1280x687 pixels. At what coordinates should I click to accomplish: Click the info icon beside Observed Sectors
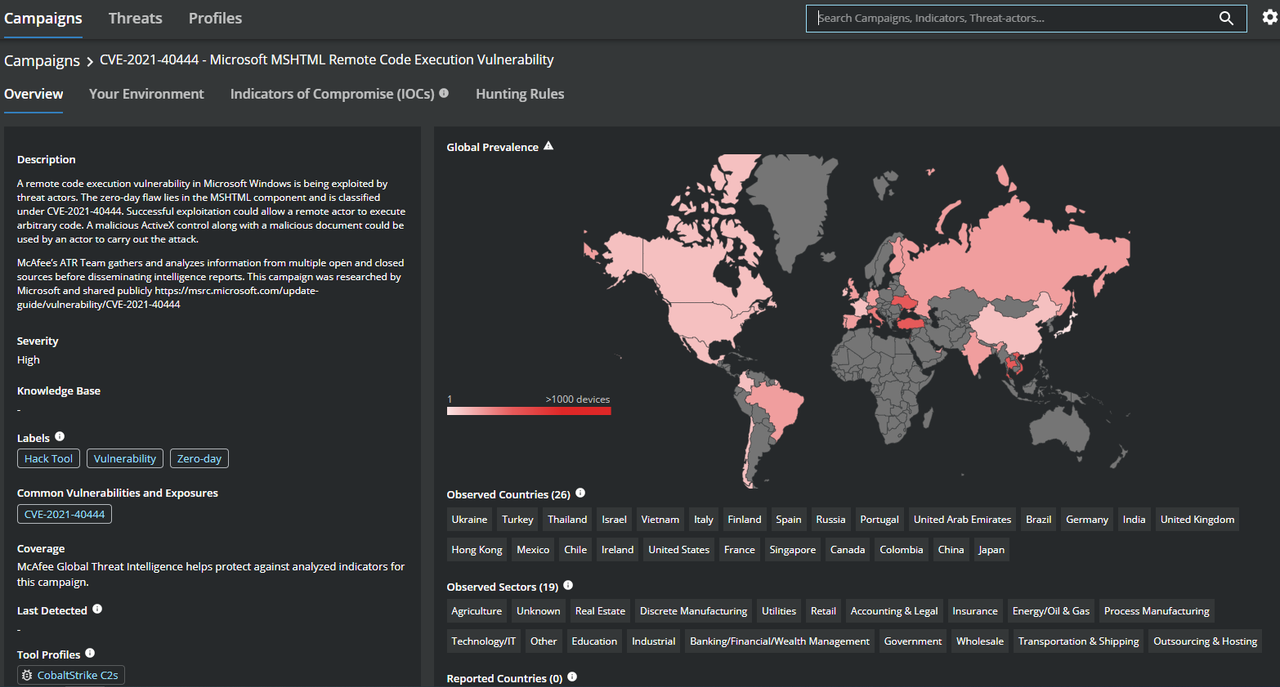tap(568, 585)
